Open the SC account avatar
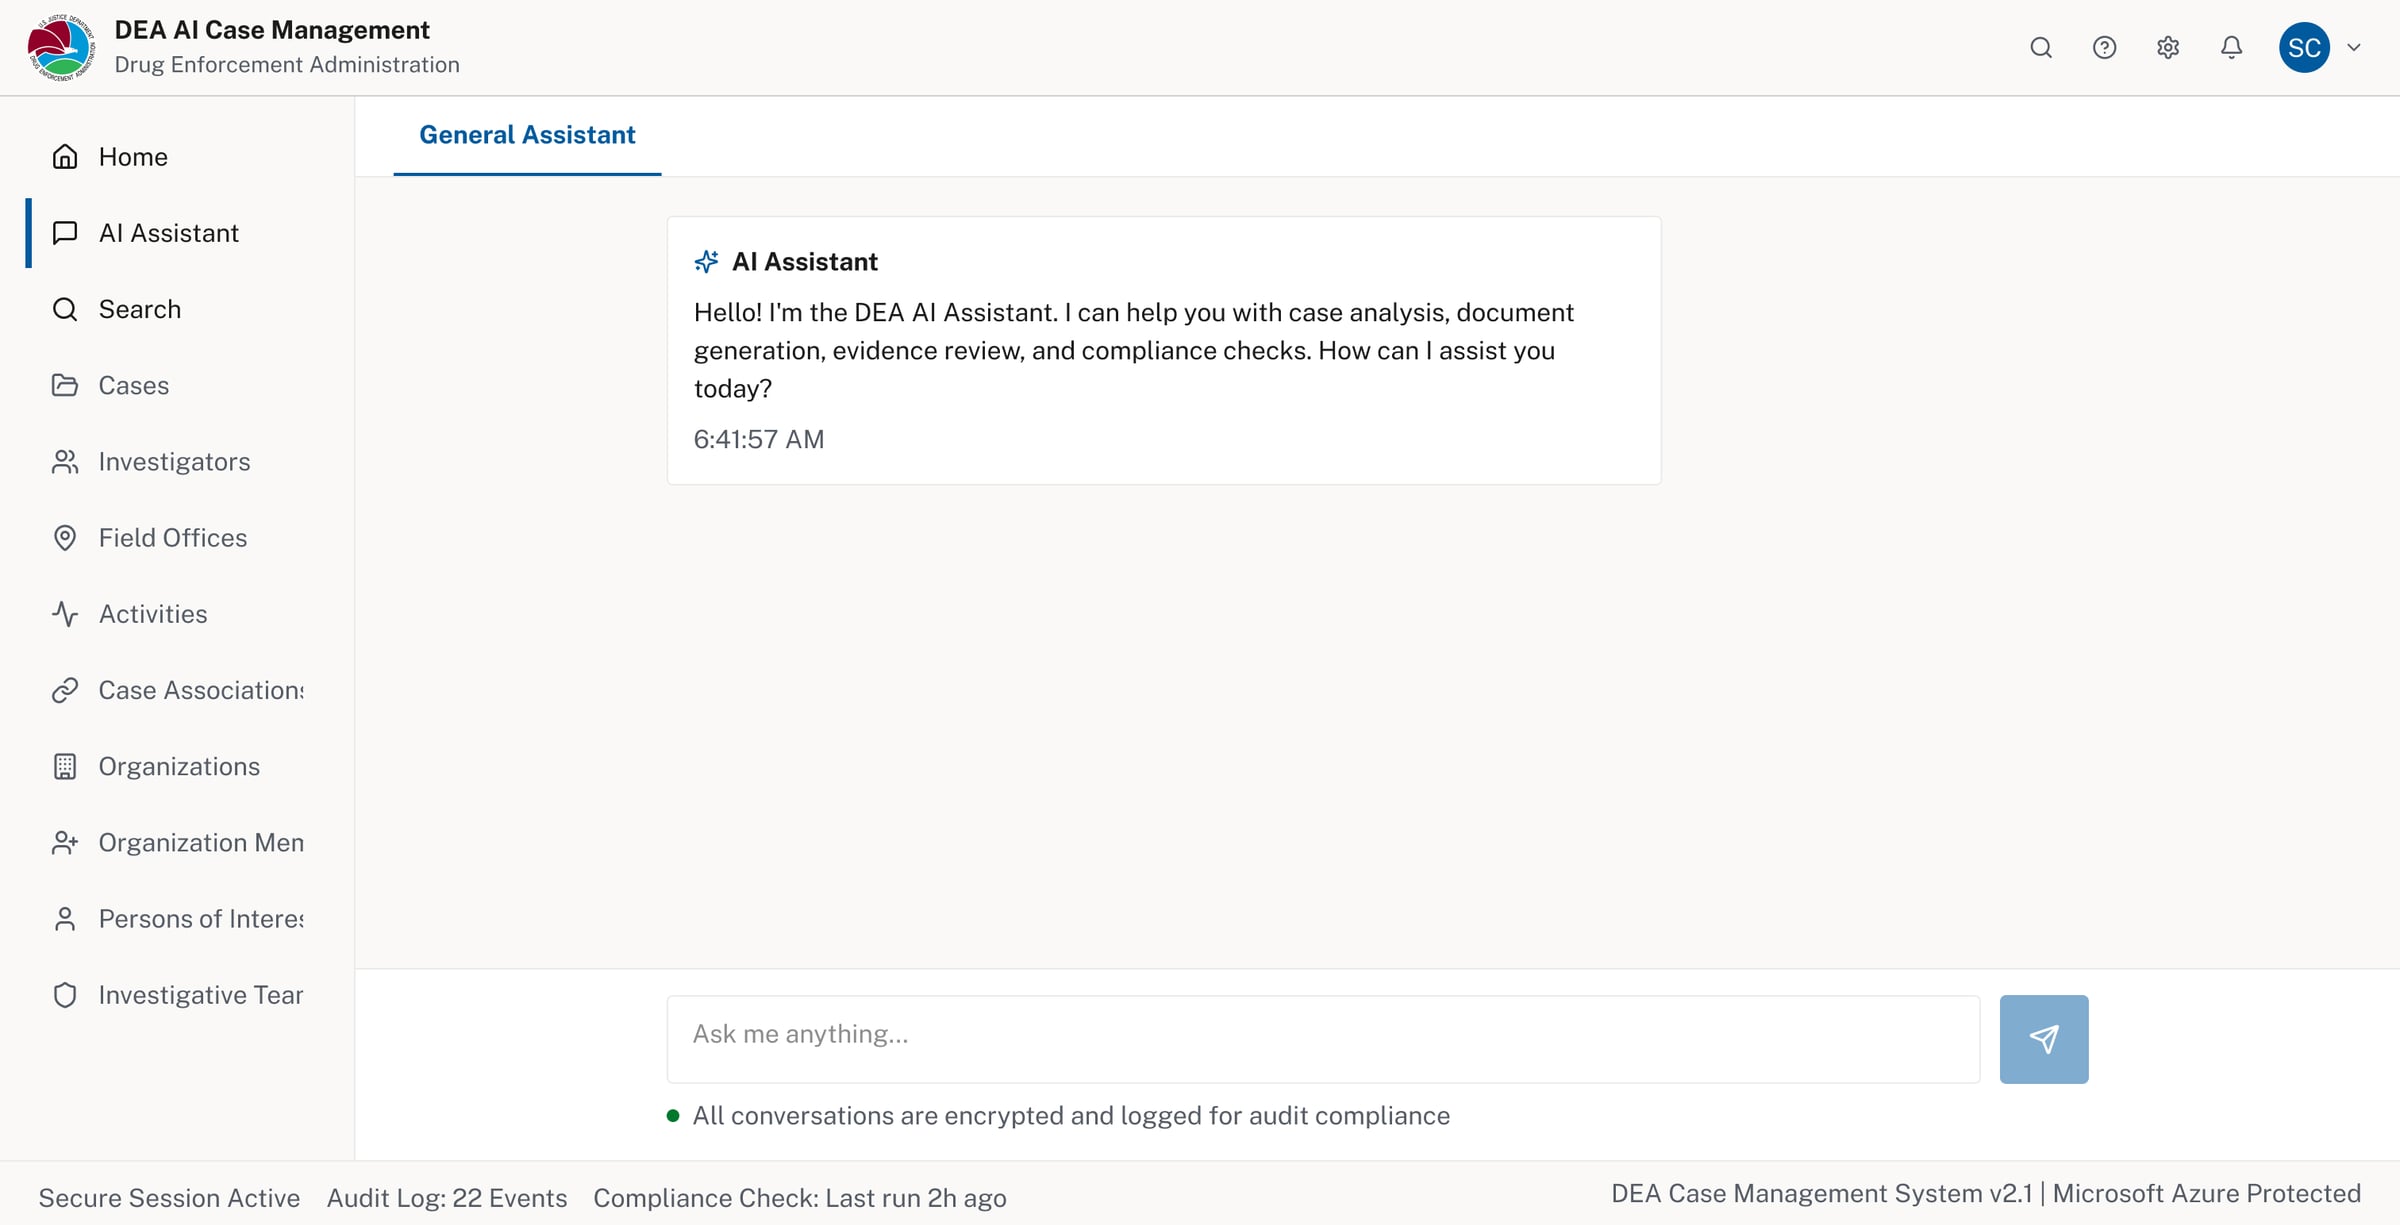This screenshot has height=1225, width=2400. coord(2303,47)
